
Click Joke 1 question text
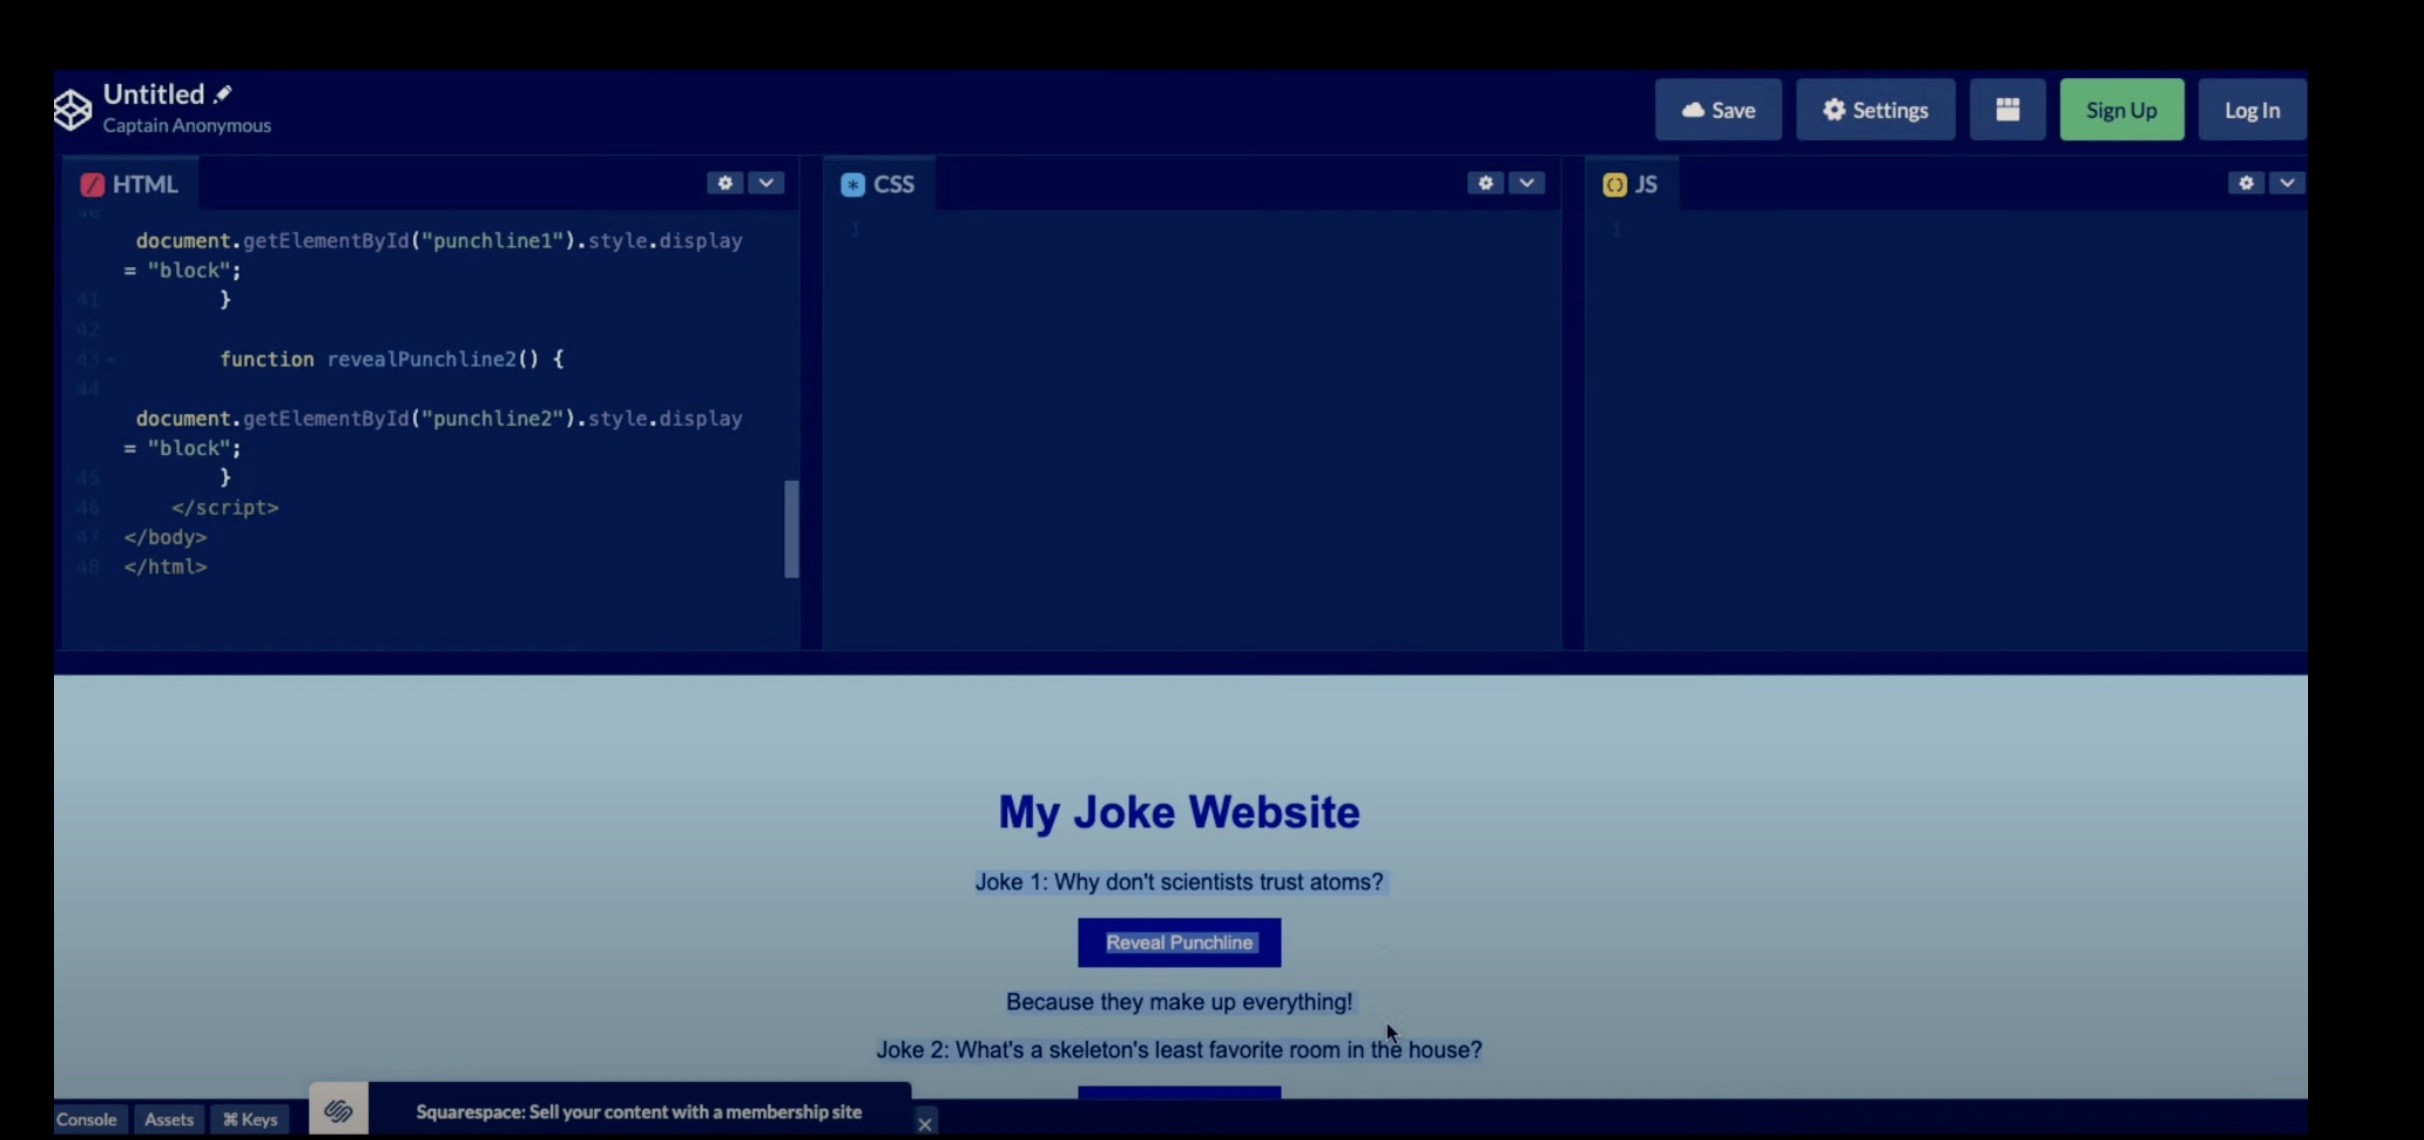1179,882
